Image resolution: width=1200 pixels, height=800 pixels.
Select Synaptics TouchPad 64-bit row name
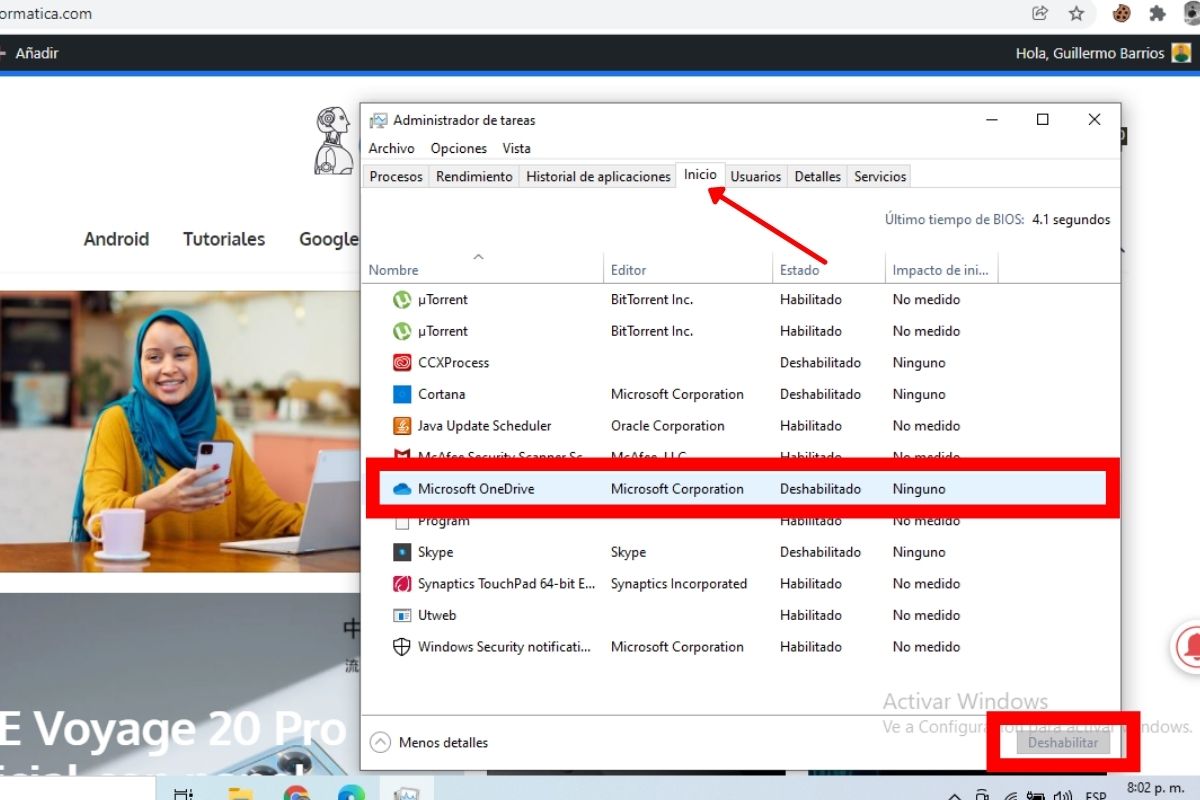506,584
